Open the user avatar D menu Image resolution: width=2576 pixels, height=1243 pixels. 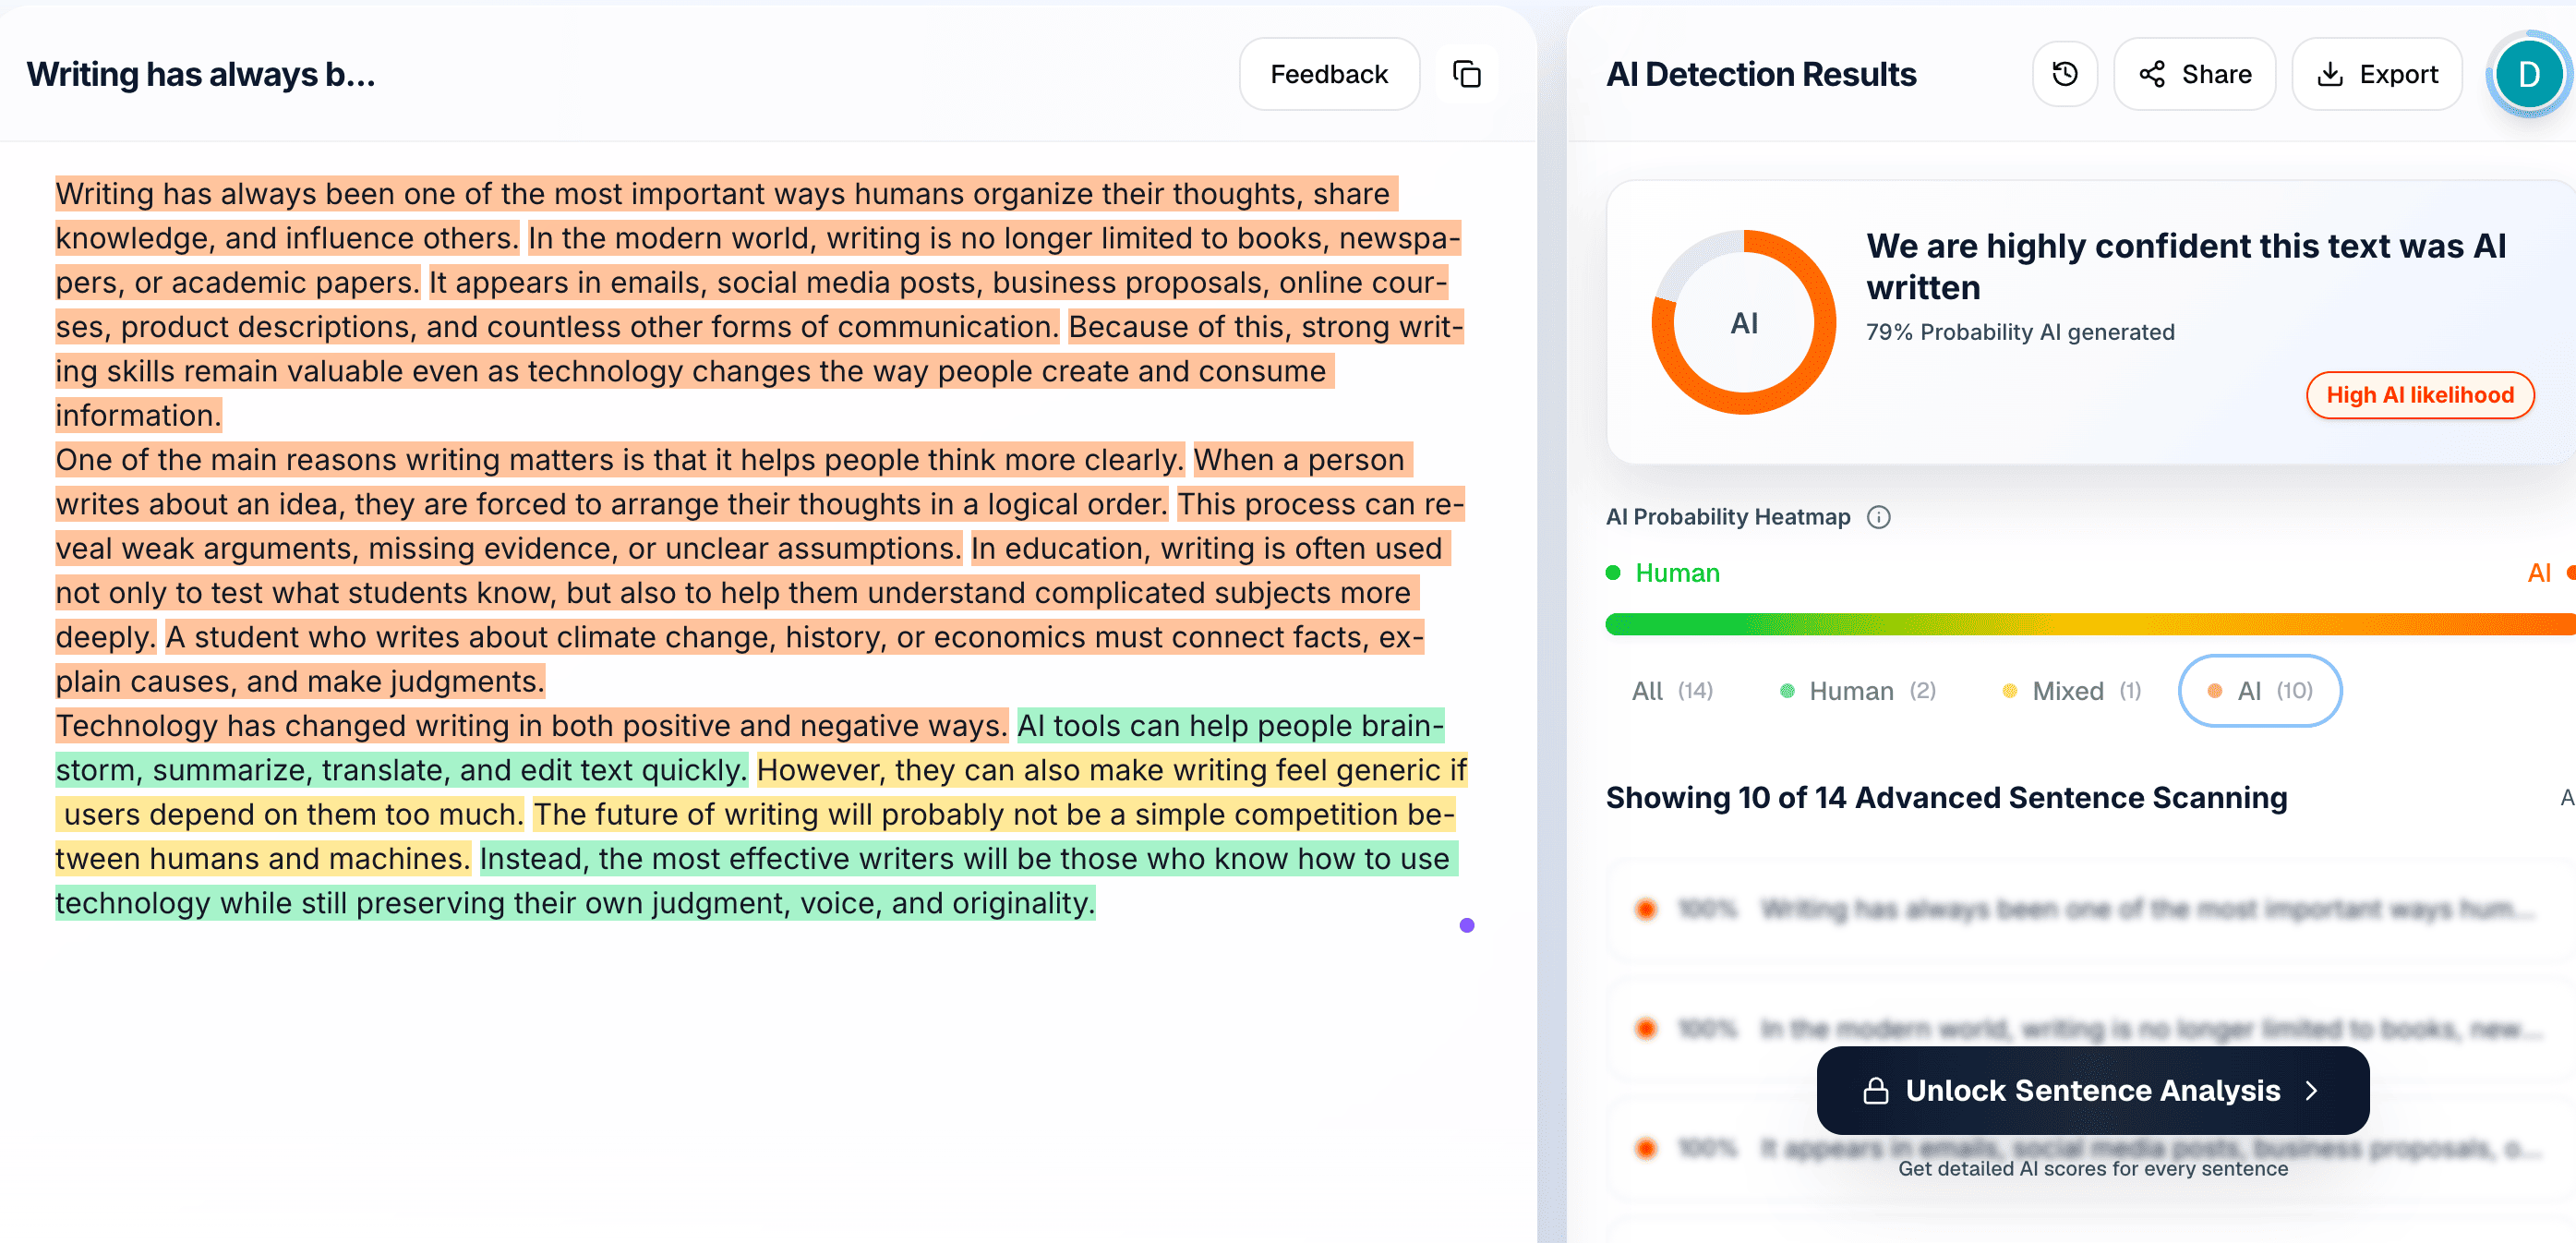pyautogui.click(x=2528, y=74)
